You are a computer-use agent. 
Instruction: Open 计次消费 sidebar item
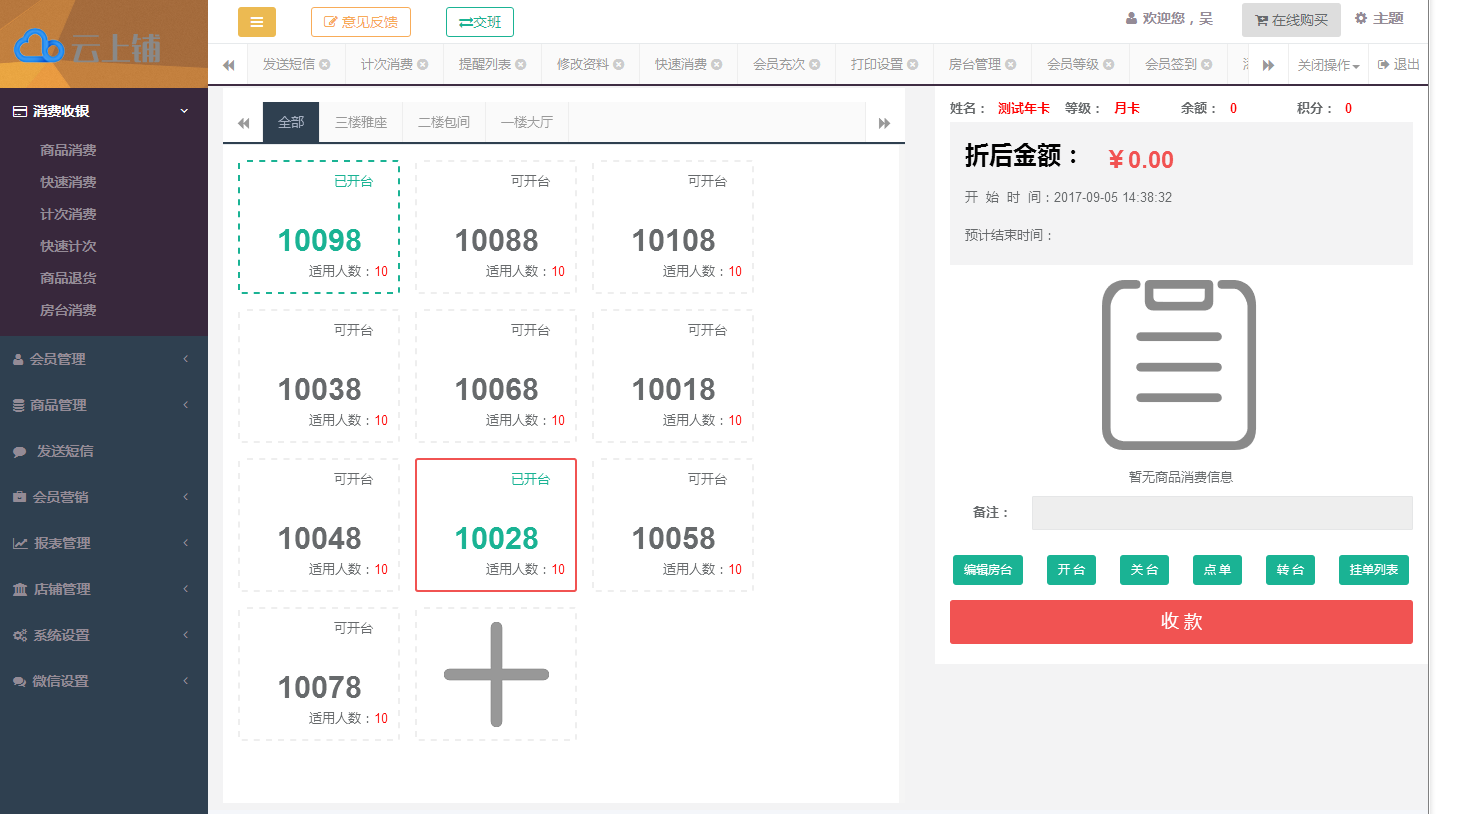(68, 214)
